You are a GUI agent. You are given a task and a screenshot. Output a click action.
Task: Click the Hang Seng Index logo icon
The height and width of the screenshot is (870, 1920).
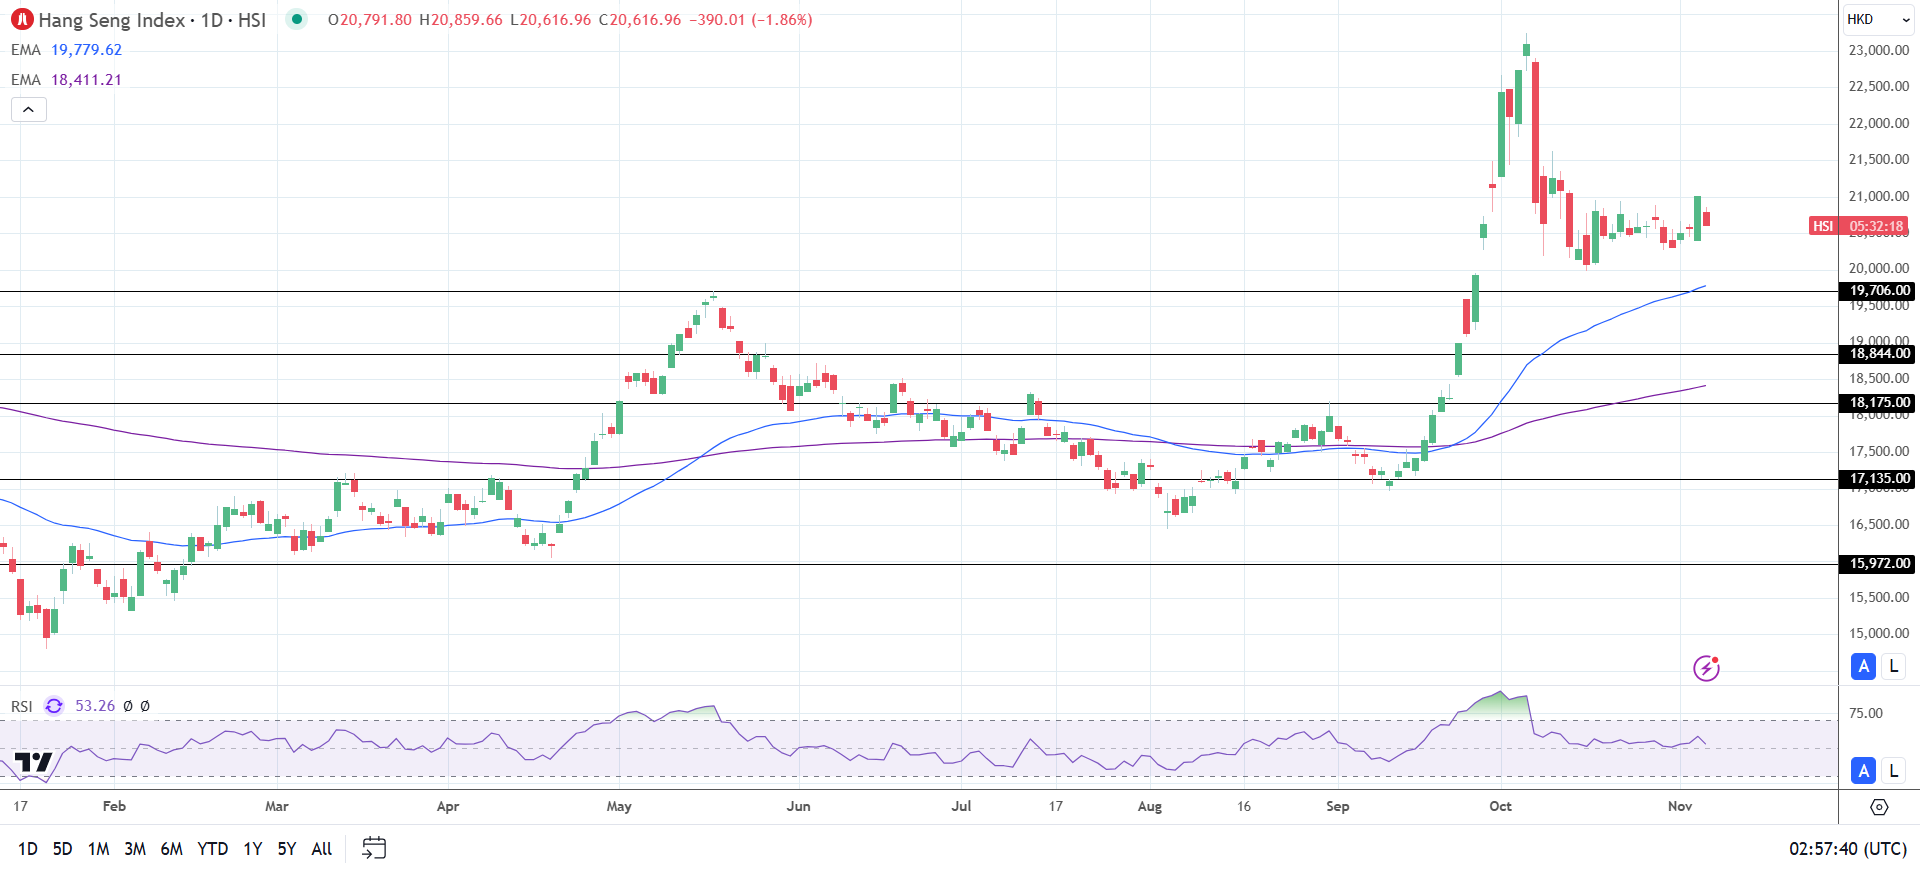pos(22,20)
